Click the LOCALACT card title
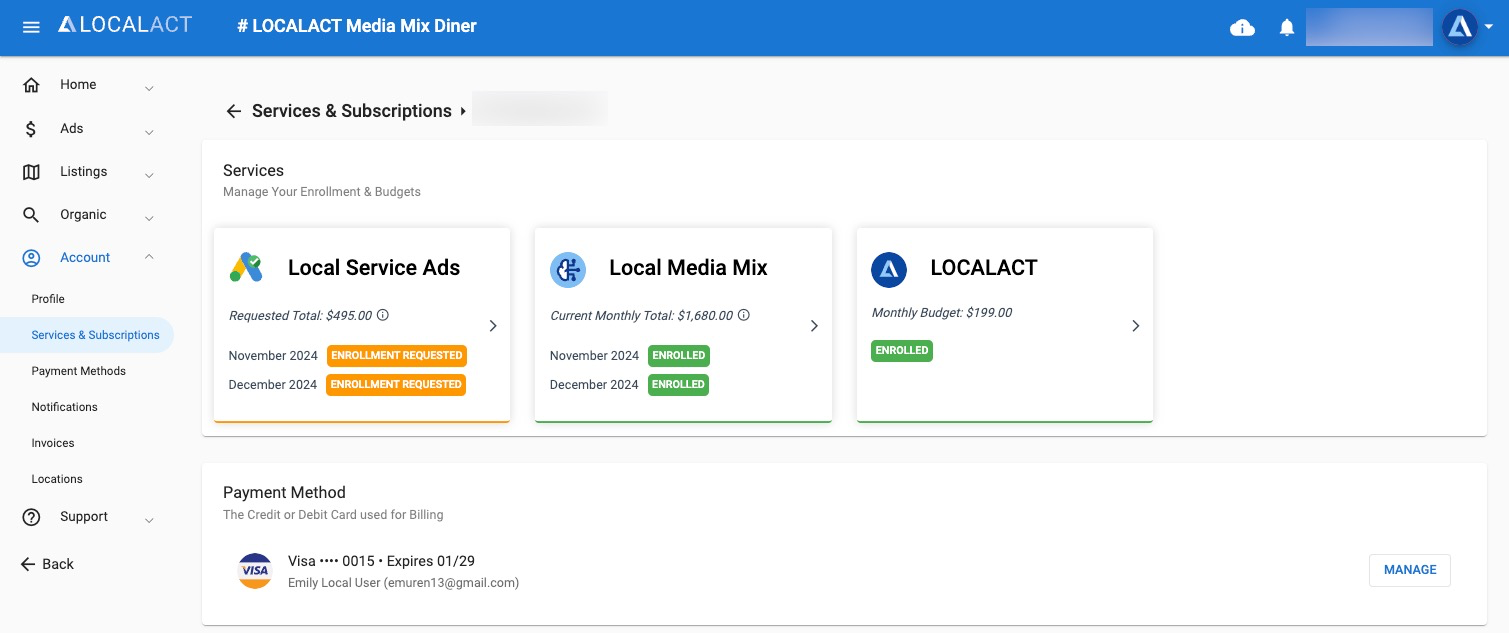 [x=984, y=268]
